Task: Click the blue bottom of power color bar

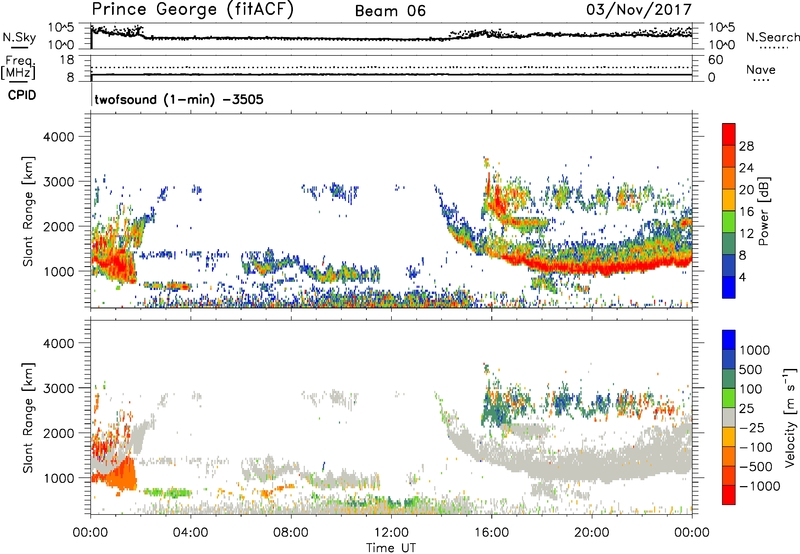Action: (729, 287)
